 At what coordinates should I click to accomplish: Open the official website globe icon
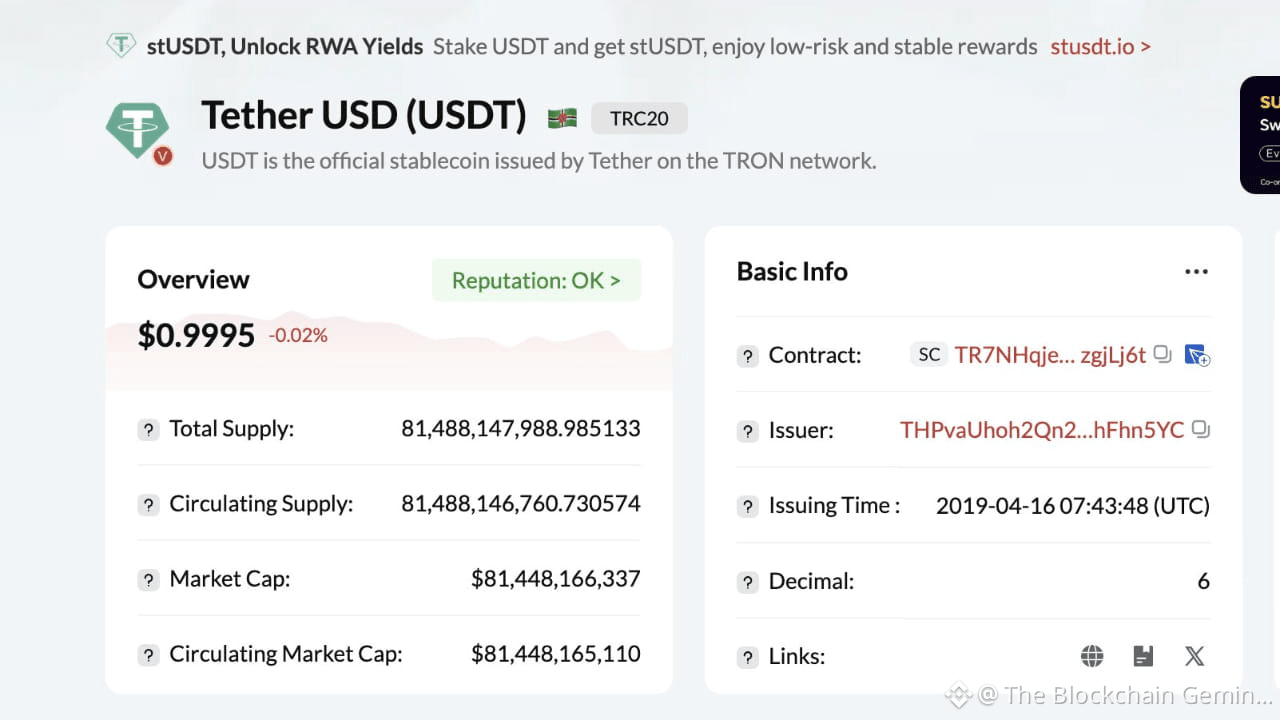point(1092,656)
